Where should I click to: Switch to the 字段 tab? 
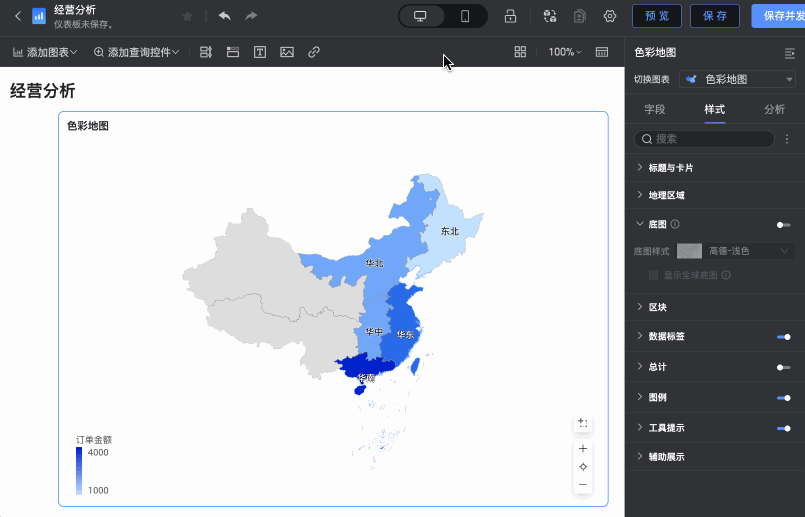(654, 109)
